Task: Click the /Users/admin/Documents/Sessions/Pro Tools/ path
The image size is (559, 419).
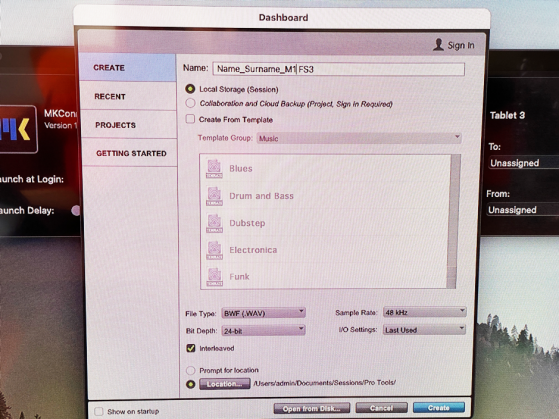Action: (324, 383)
